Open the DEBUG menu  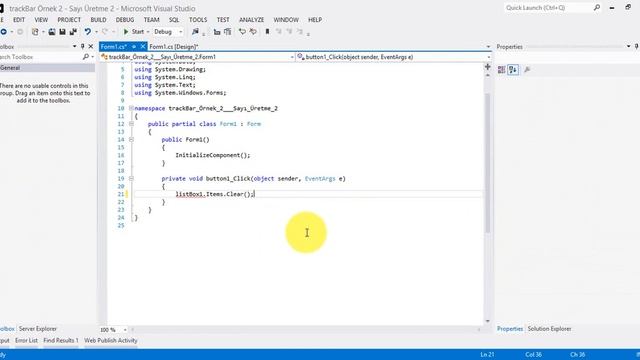(125, 20)
